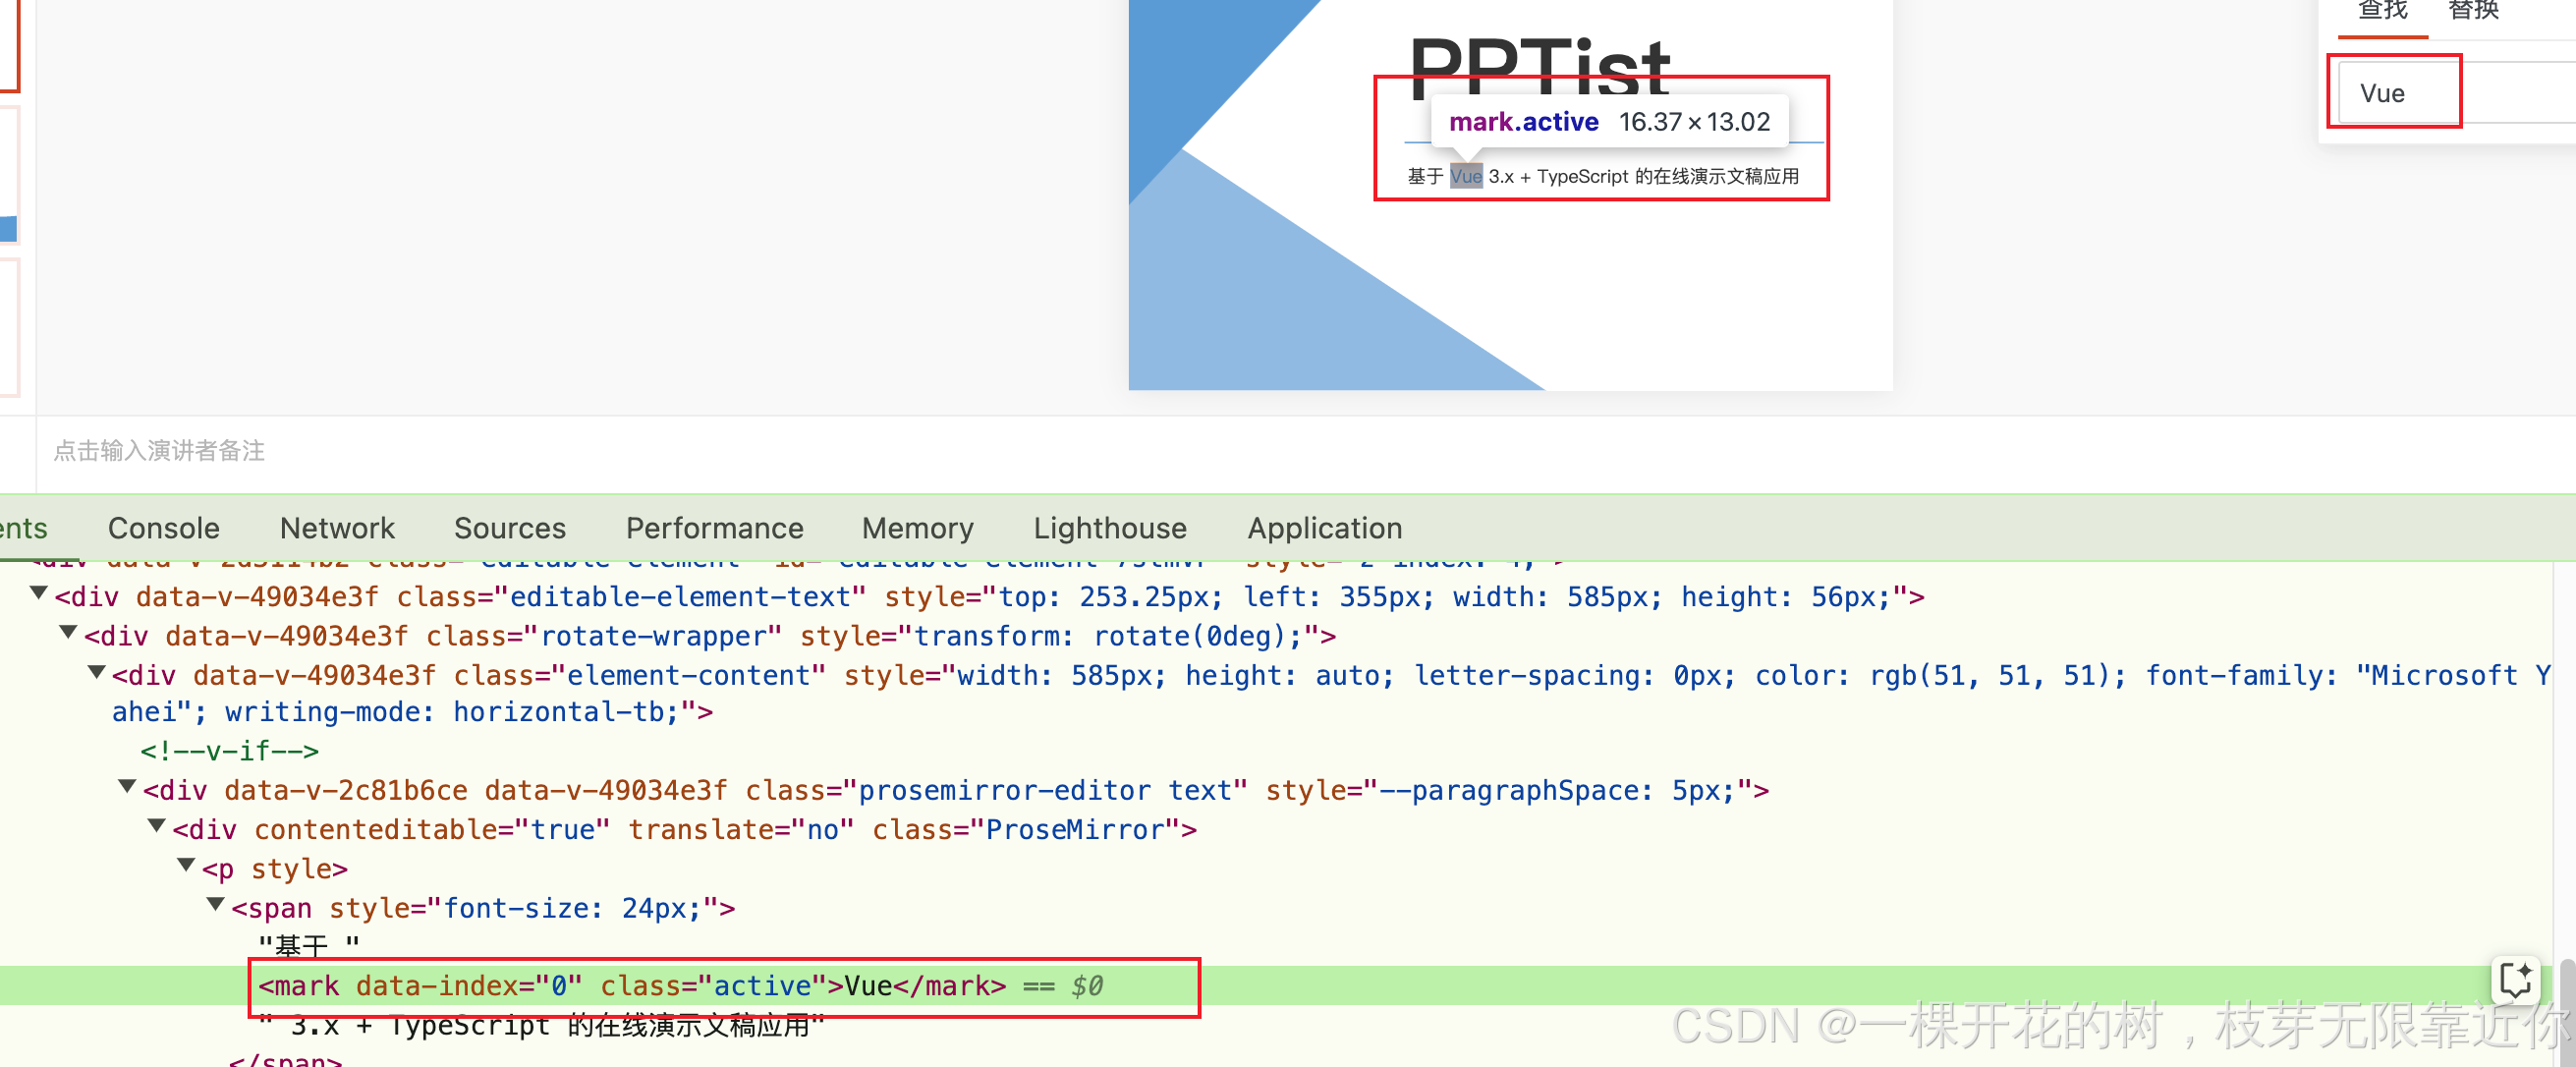Click the AI assistance icon in the Elements panel

[2515, 979]
